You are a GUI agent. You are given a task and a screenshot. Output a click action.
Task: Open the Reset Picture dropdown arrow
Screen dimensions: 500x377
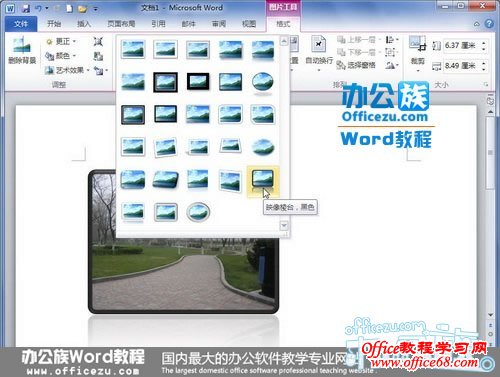click(x=107, y=70)
